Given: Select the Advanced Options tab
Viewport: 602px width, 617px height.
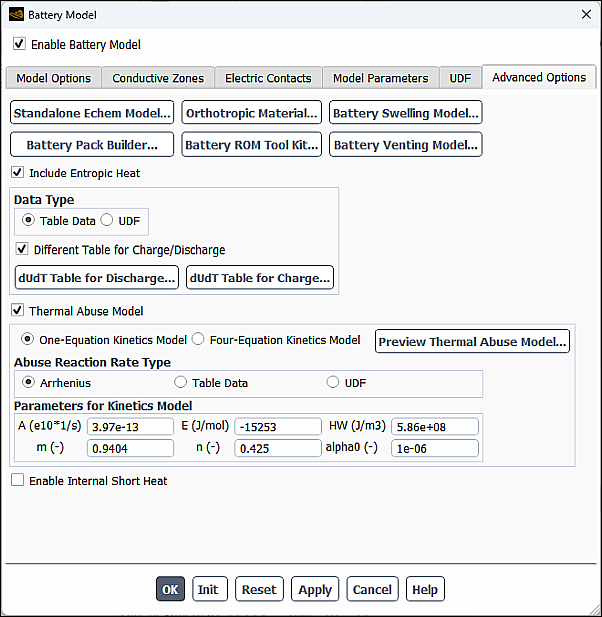Looking at the screenshot, I should (x=539, y=77).
